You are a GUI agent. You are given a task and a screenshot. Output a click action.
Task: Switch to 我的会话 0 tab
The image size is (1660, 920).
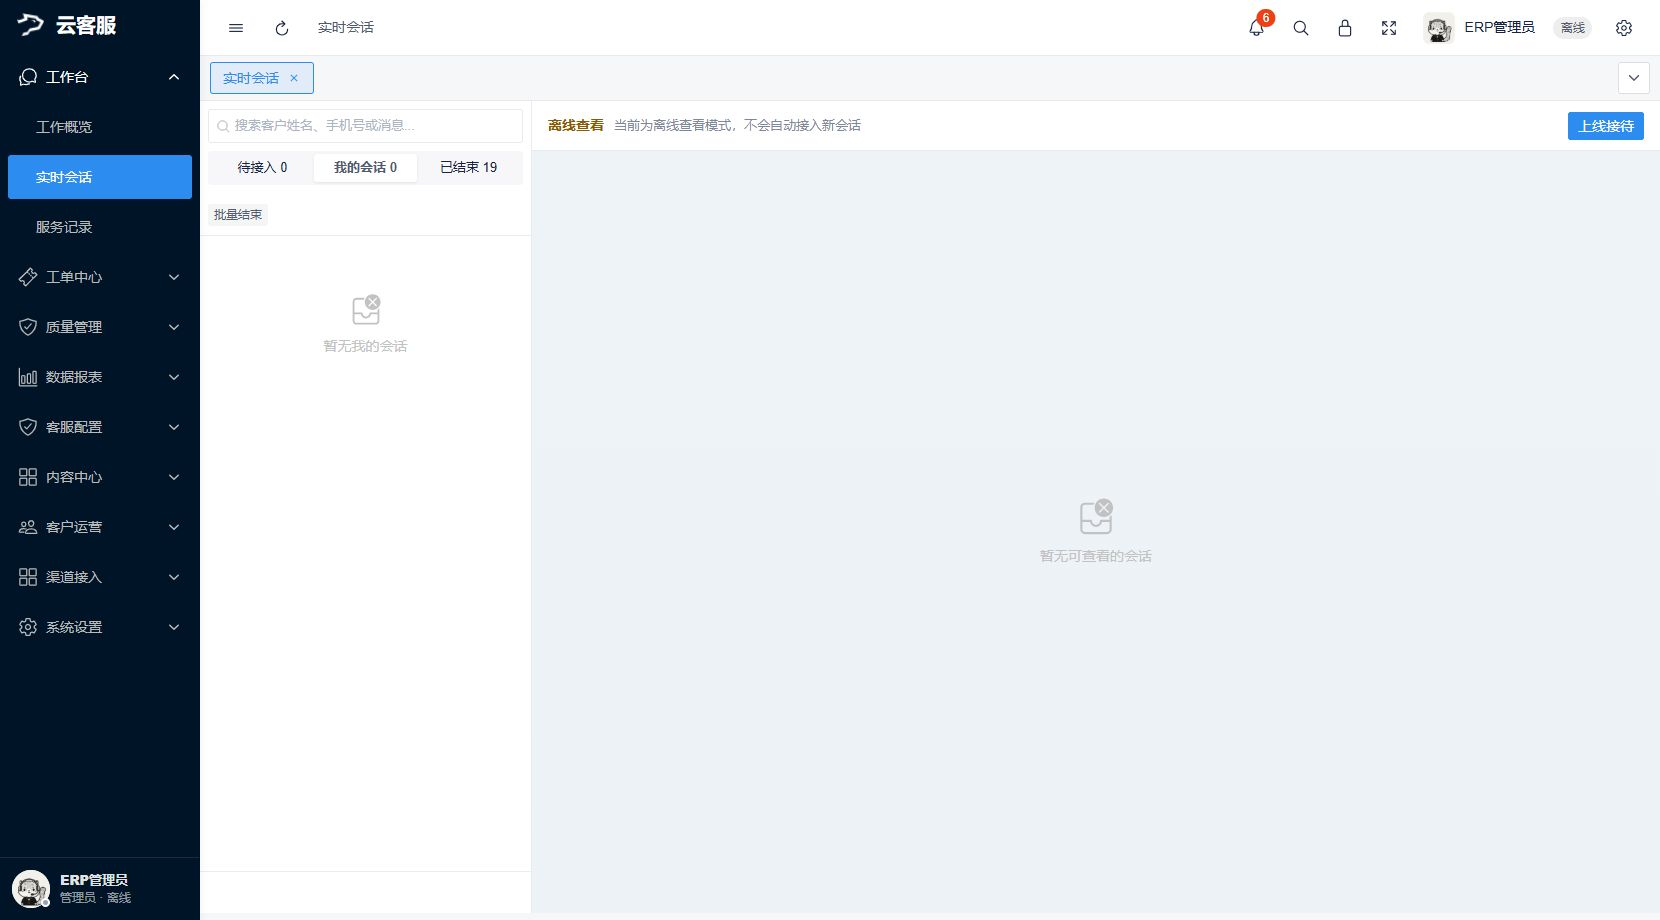click(365, 167)
